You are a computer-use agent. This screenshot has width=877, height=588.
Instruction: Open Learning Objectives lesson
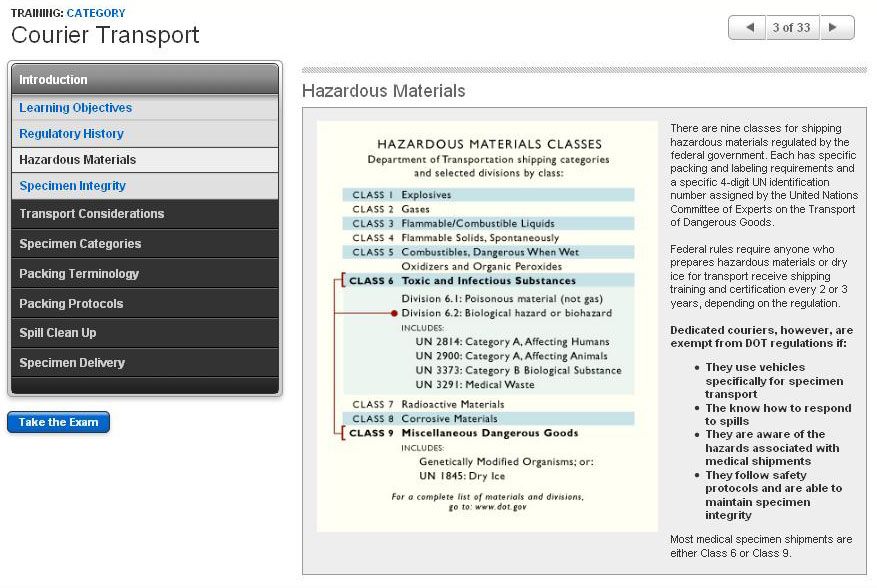[x=76, y=108]
